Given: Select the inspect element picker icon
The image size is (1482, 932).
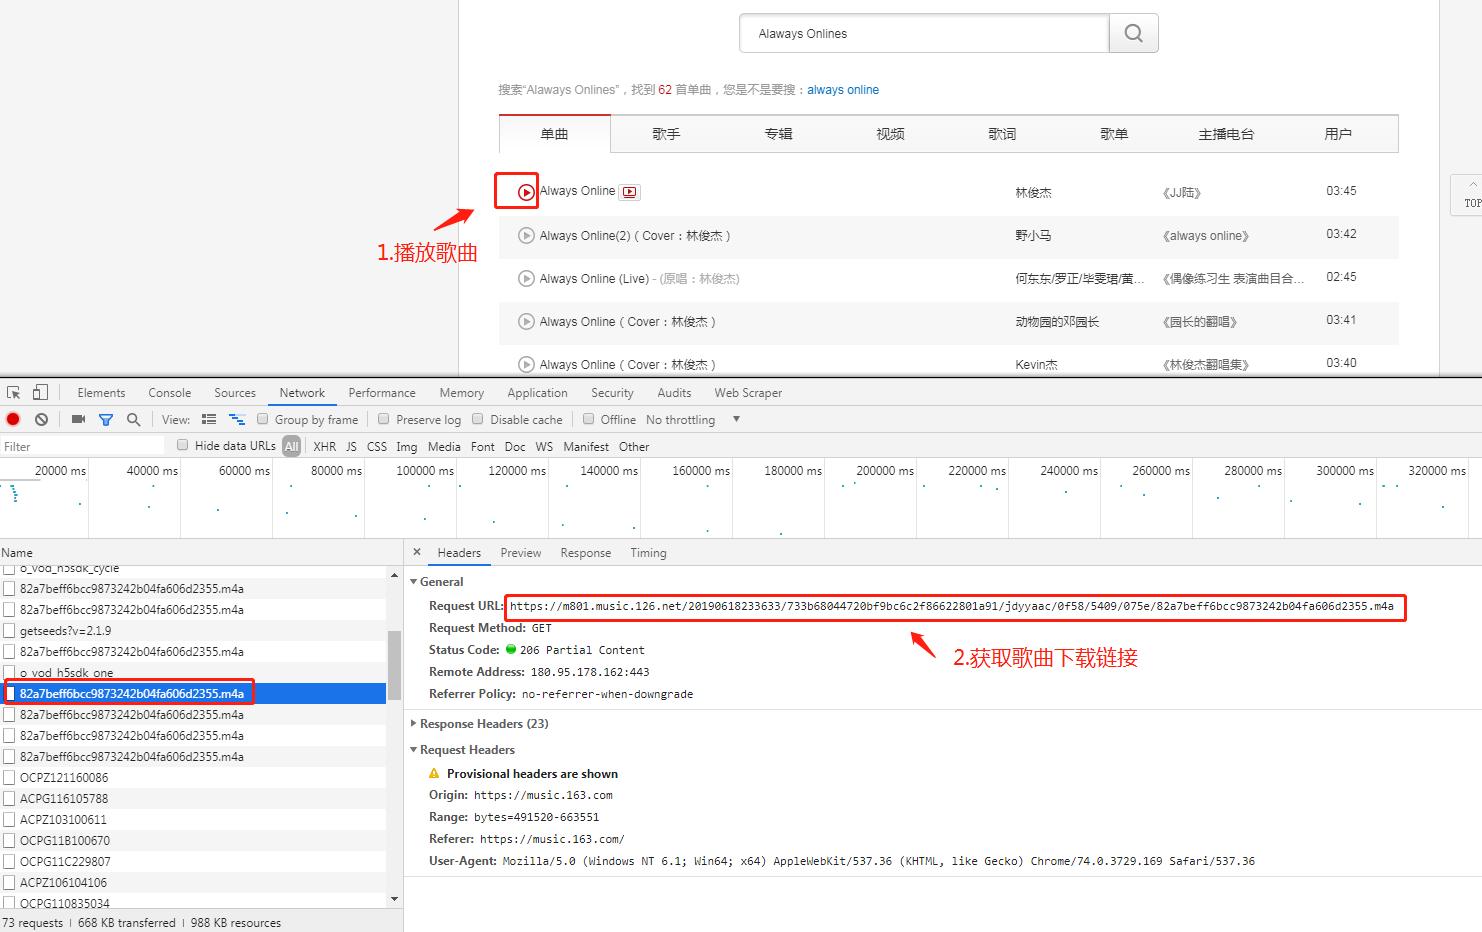Looking at the screenshot, I should (x=14, y=393).
